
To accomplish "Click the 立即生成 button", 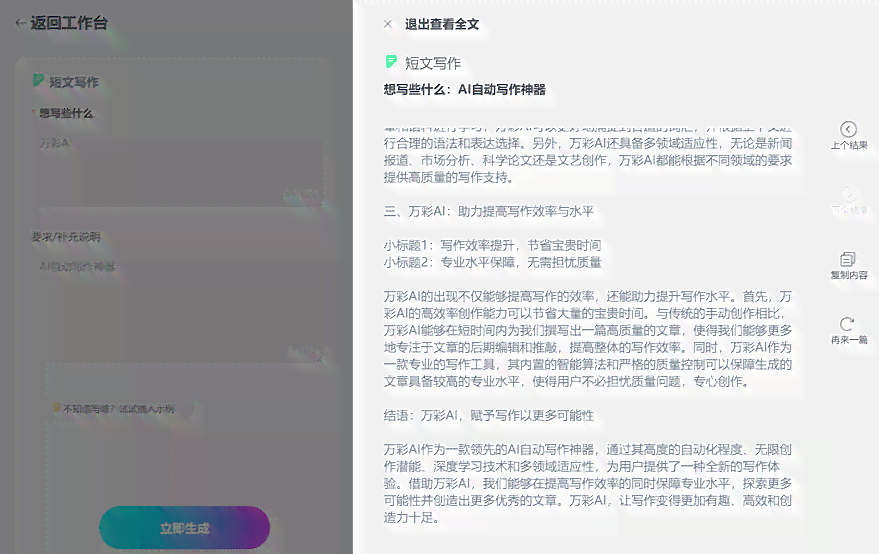I will 184,528.
